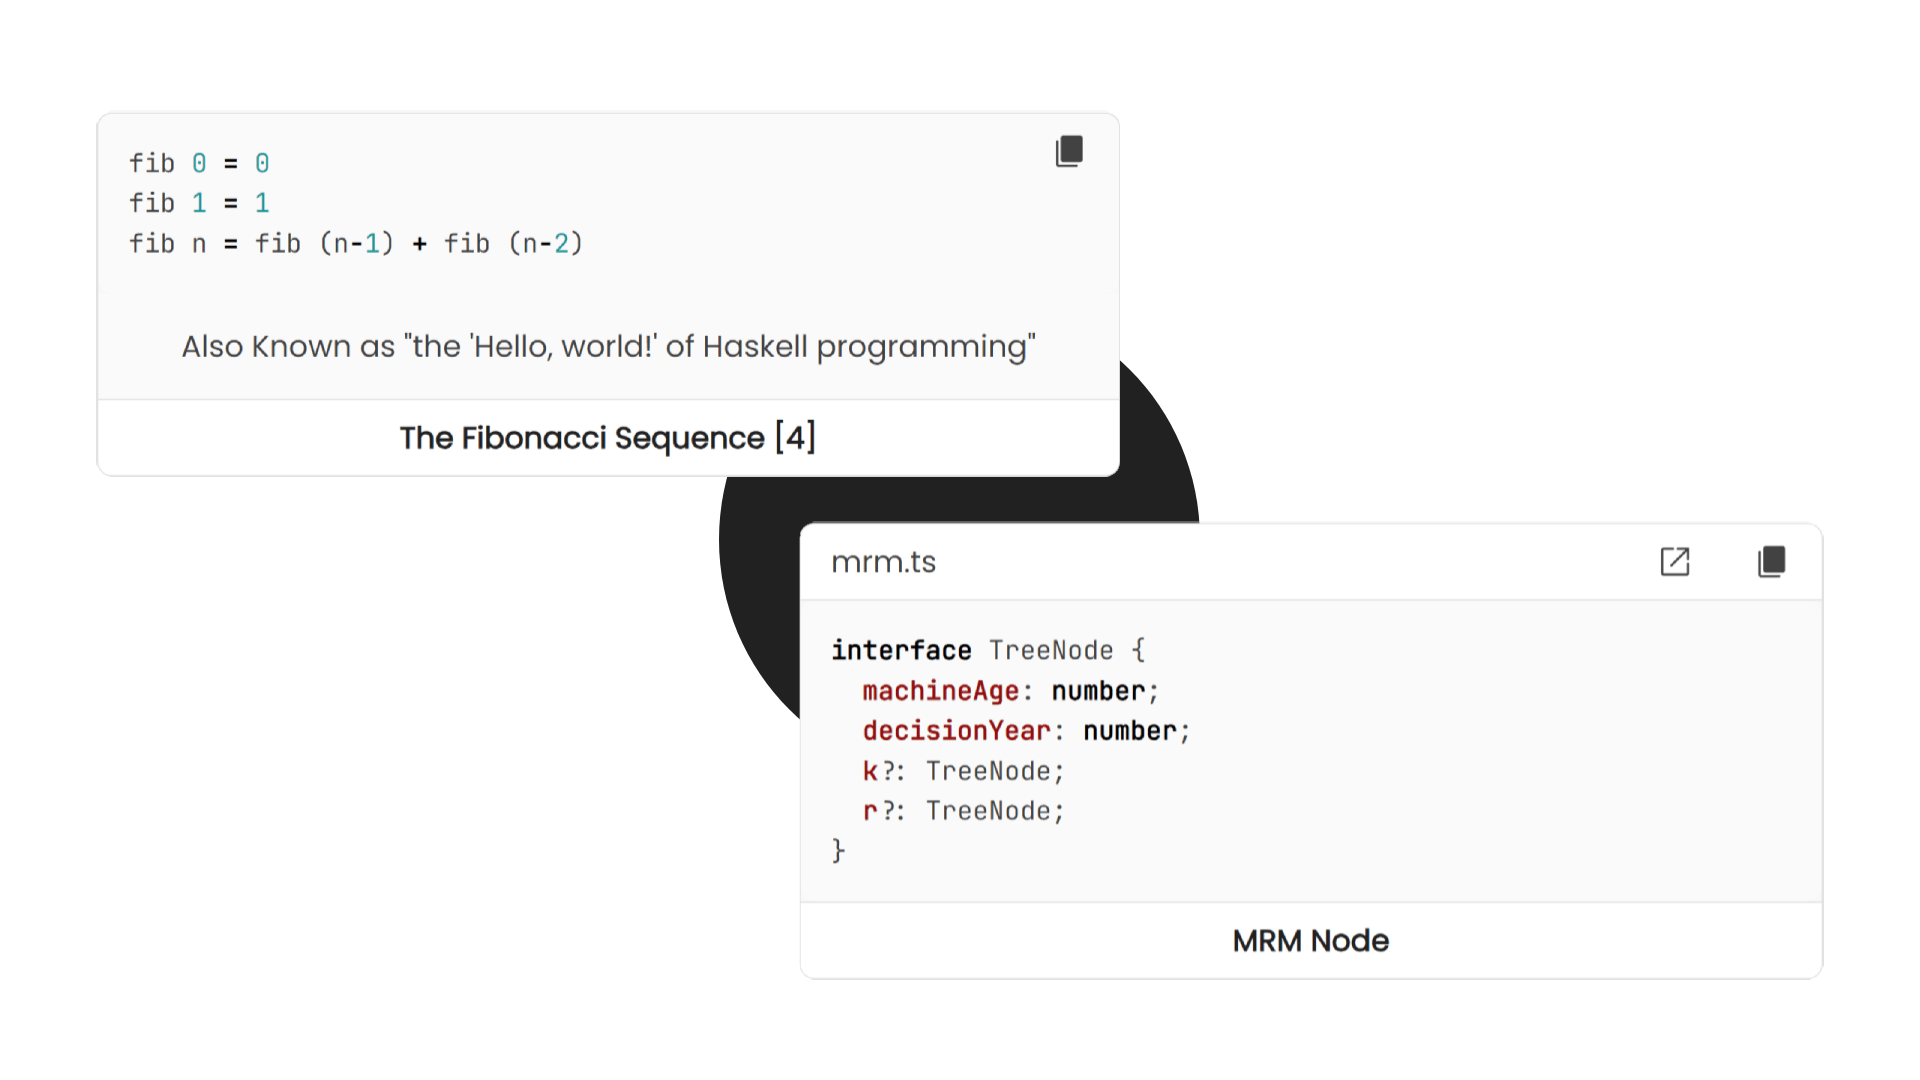Viewport: 1920px width, 1080px height.
Task: Open mrm.ts in new window
Action: point(1675,562)
